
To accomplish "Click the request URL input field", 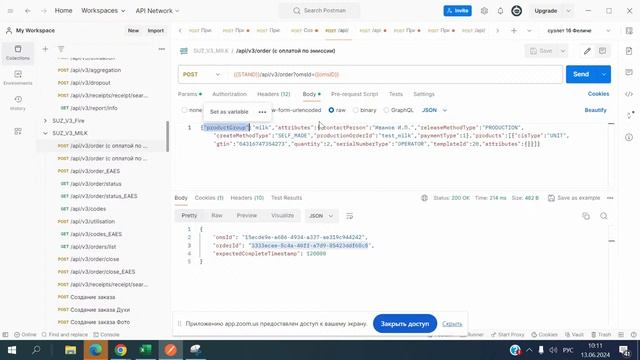I will [x=395, y=75].
